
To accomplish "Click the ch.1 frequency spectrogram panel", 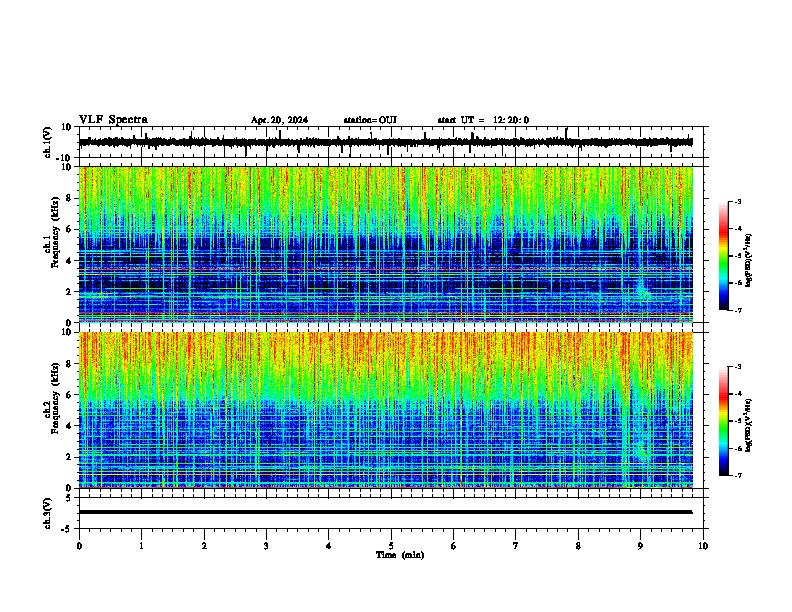I will tap(386, 244).
